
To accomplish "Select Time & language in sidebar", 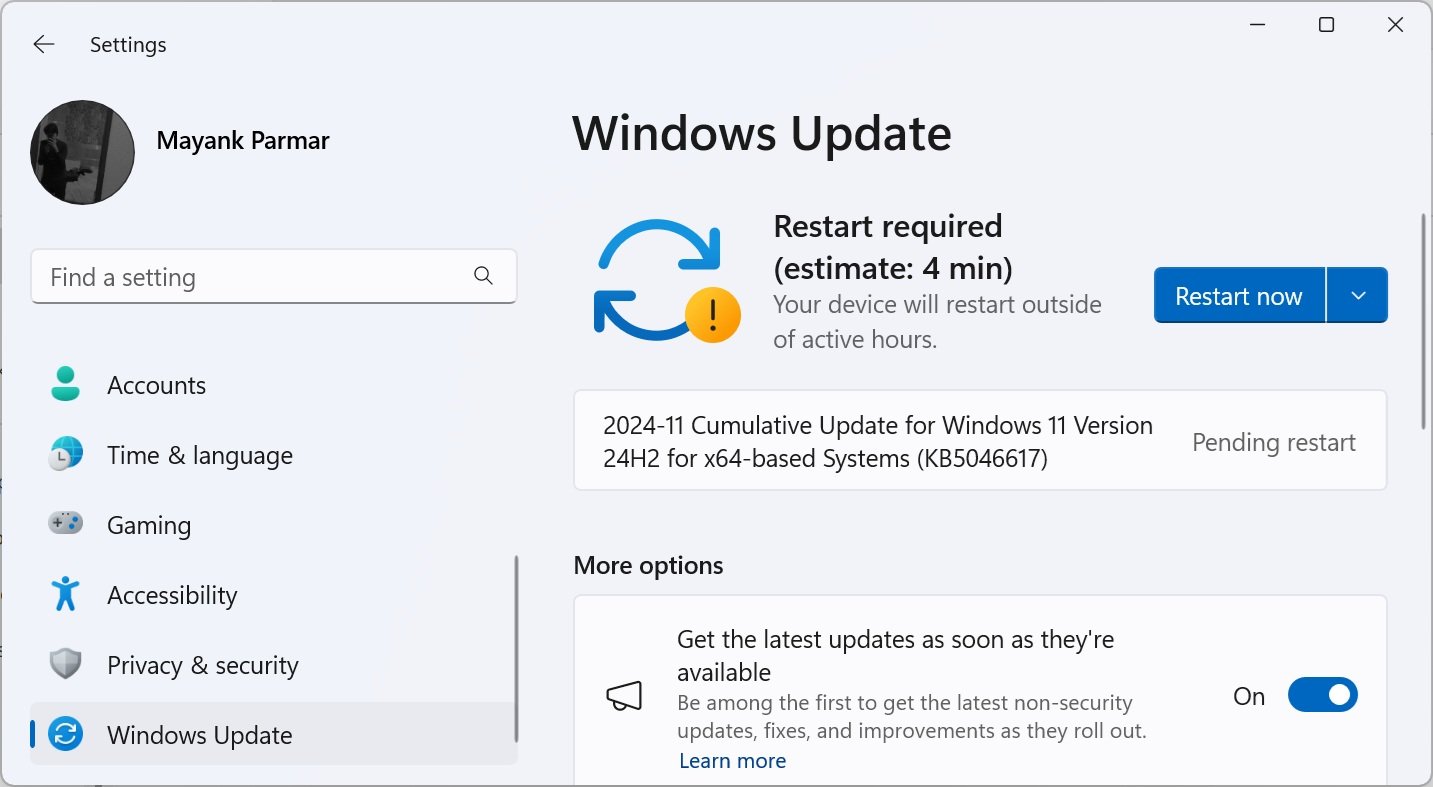I will 200,455.
